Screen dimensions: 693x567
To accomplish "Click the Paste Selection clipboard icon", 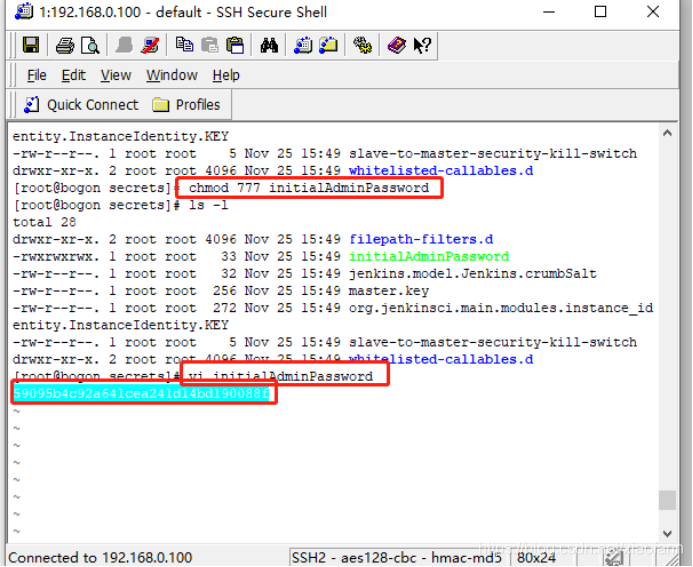I will [x=235, y=45].
